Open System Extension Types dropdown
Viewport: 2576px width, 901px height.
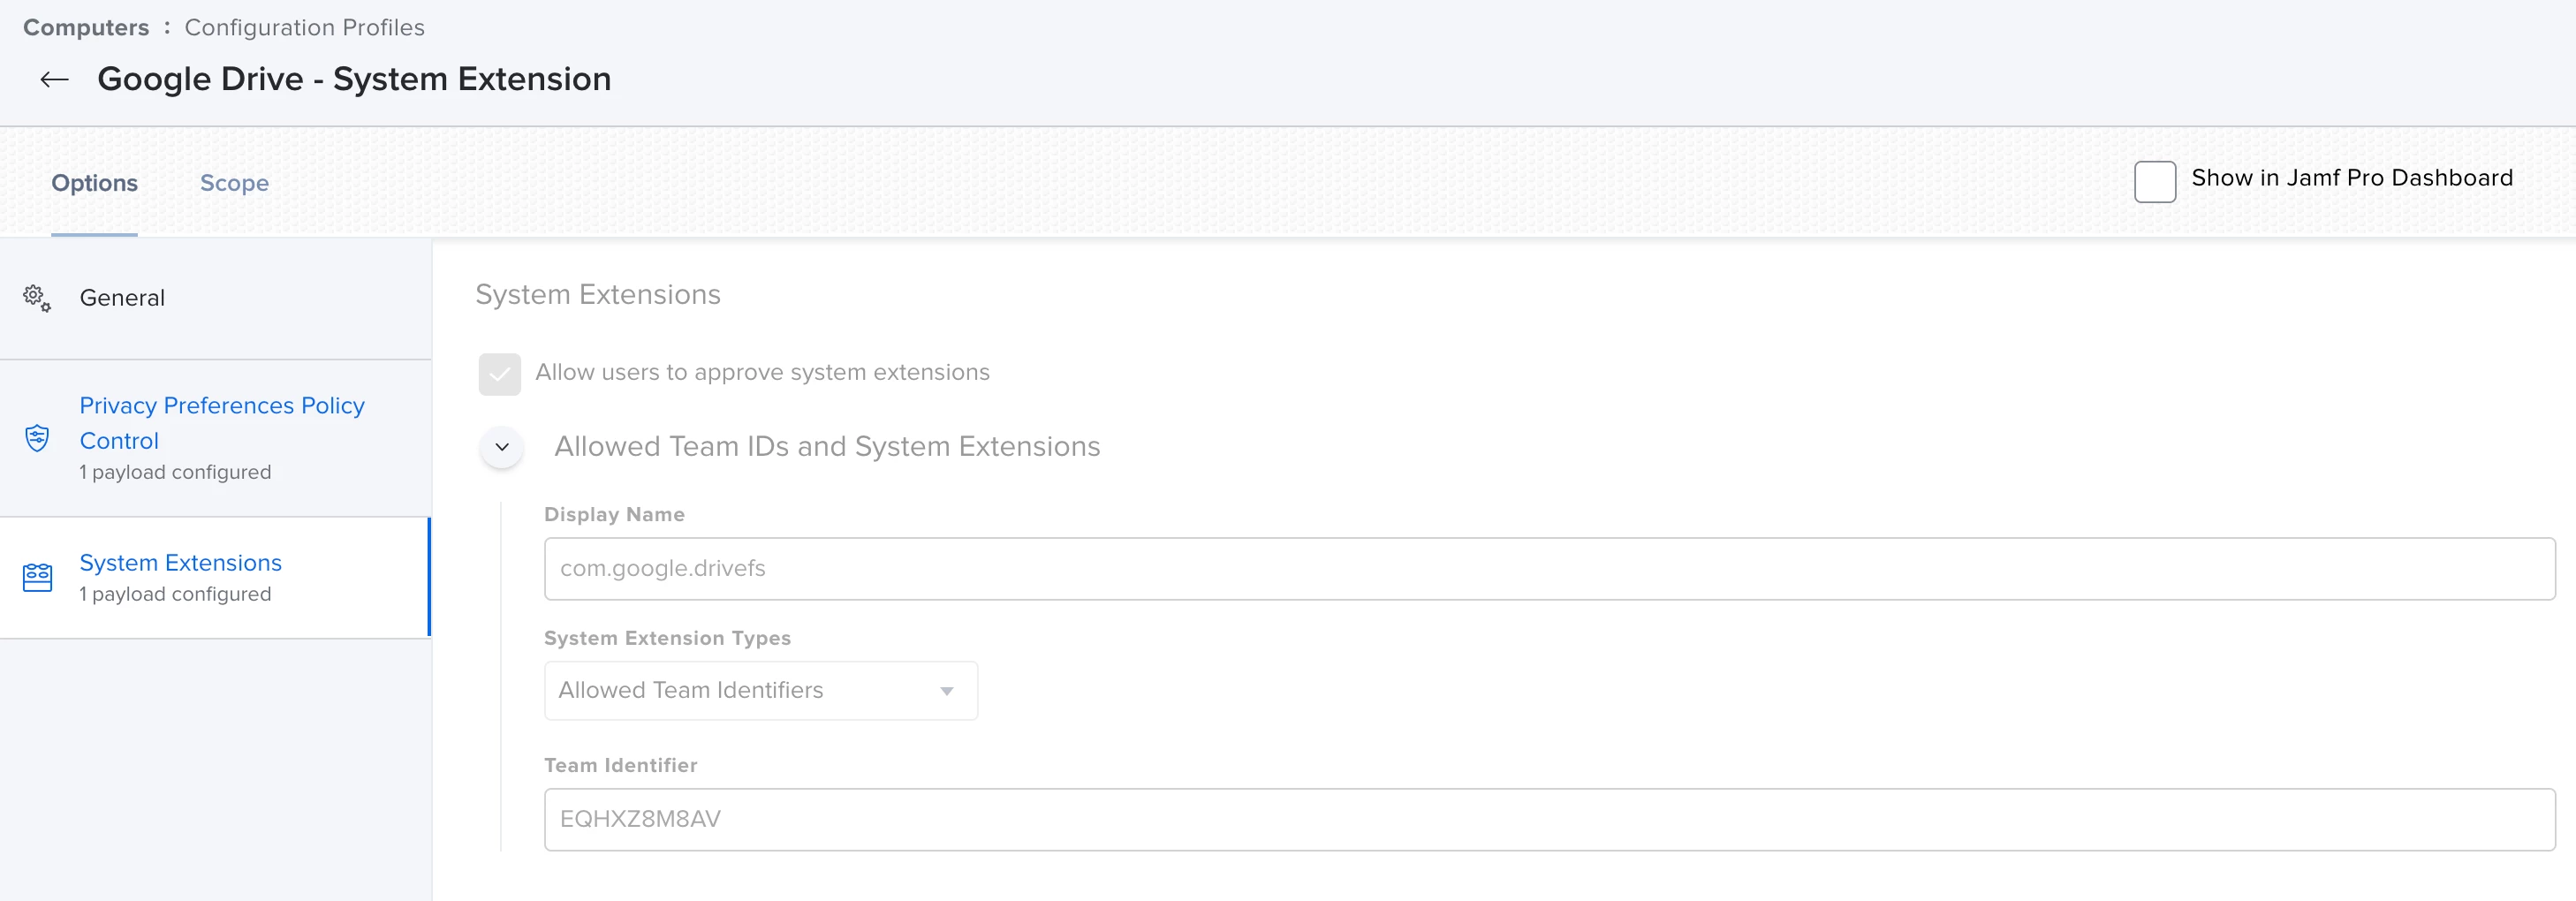760,690
